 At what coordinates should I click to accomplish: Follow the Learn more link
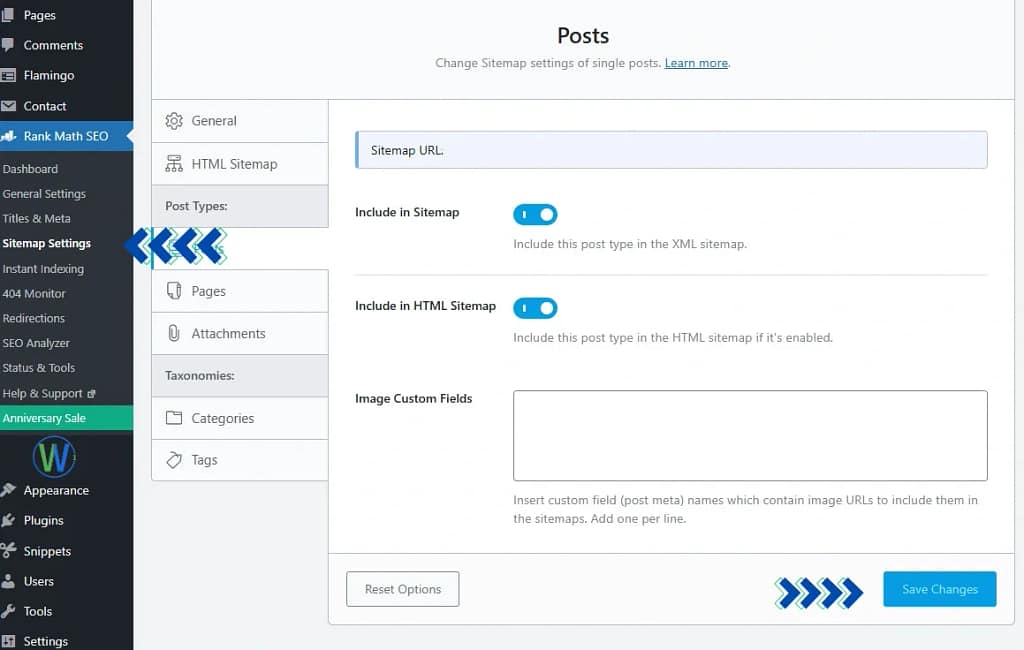point(696,63)
